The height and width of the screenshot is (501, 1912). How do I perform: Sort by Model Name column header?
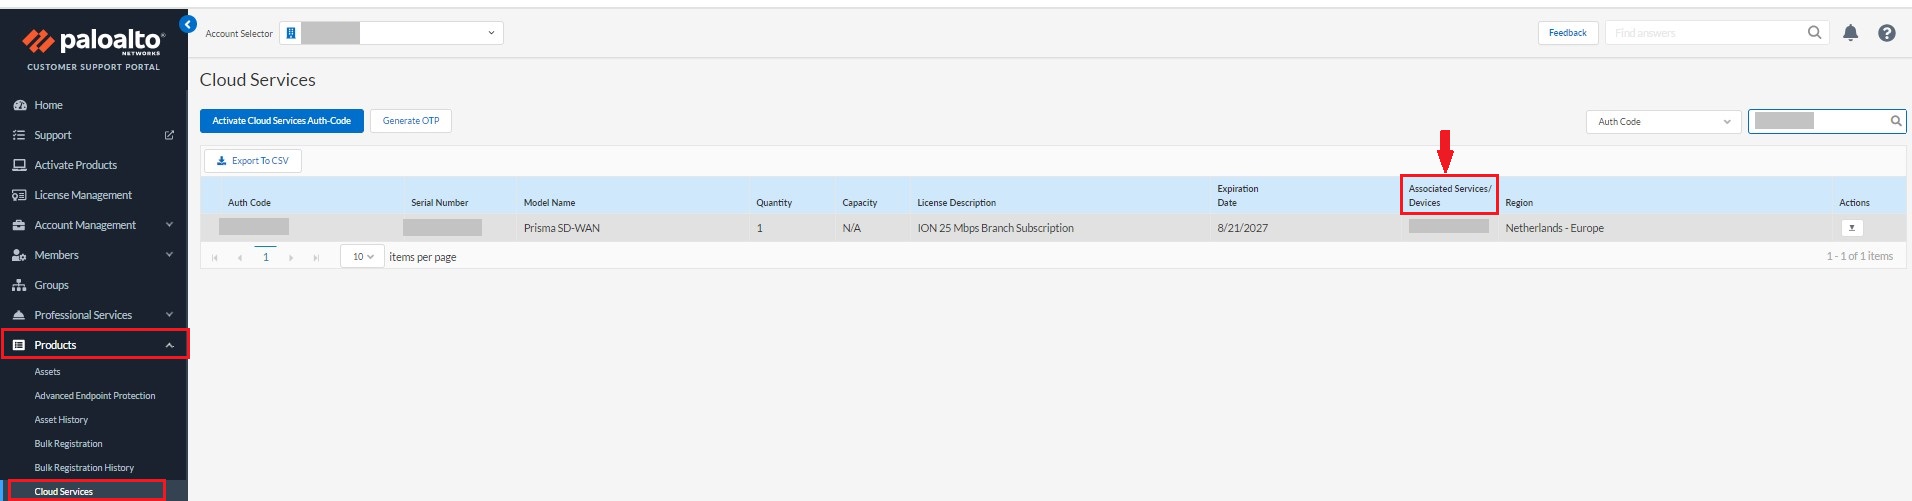coord(549,203)
